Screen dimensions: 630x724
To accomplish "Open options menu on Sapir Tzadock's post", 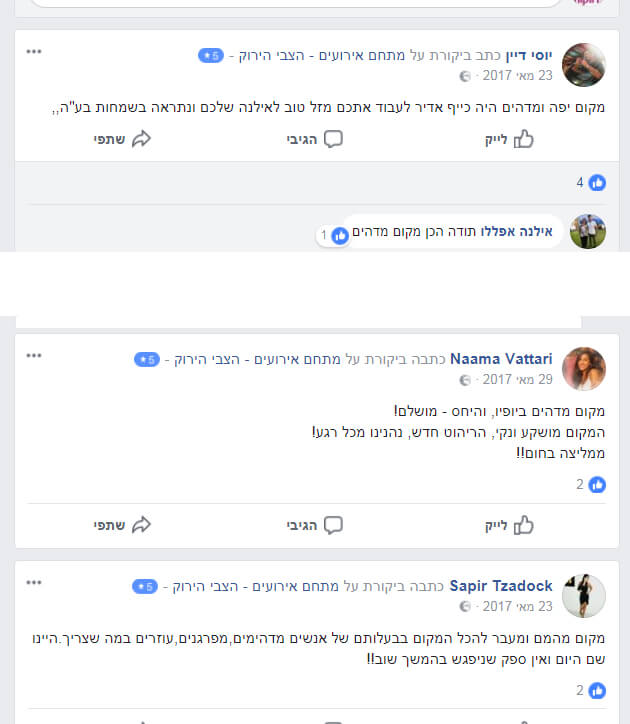I will pos(34,582).
